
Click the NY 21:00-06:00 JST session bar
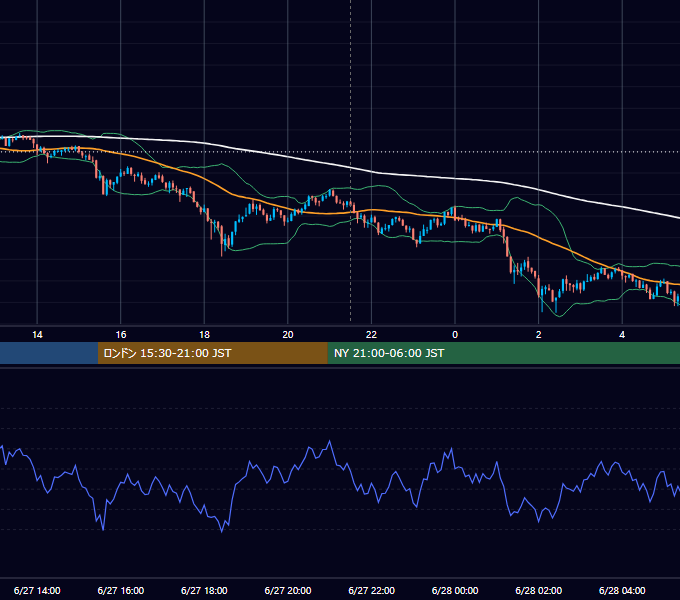pyautogui.click(x=503, y=353)
